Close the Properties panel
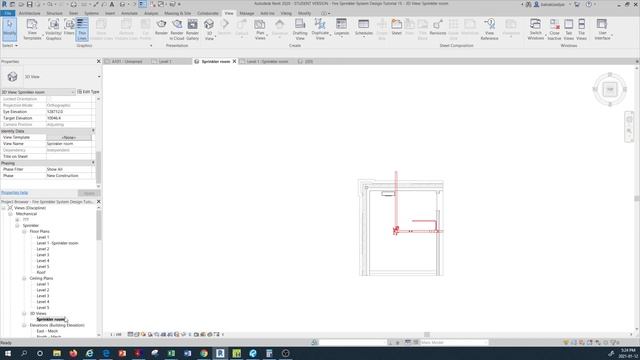Viewport: 640px width, 360px height. tap(98, 61)
